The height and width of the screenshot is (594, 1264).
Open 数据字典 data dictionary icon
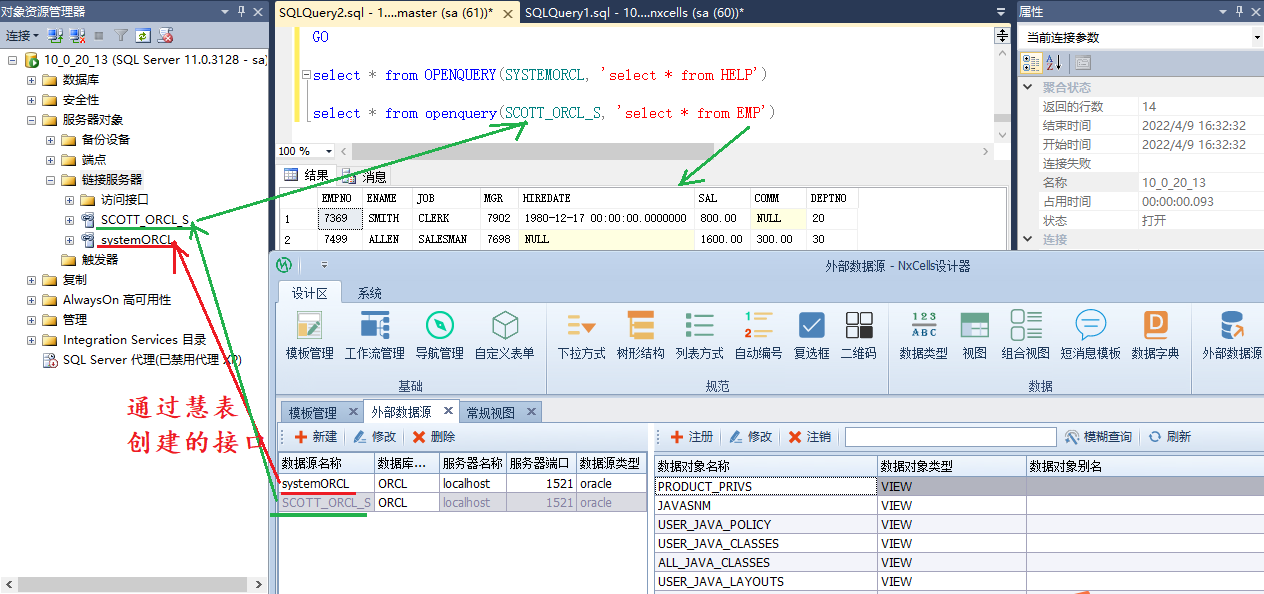pos(1155,335)
